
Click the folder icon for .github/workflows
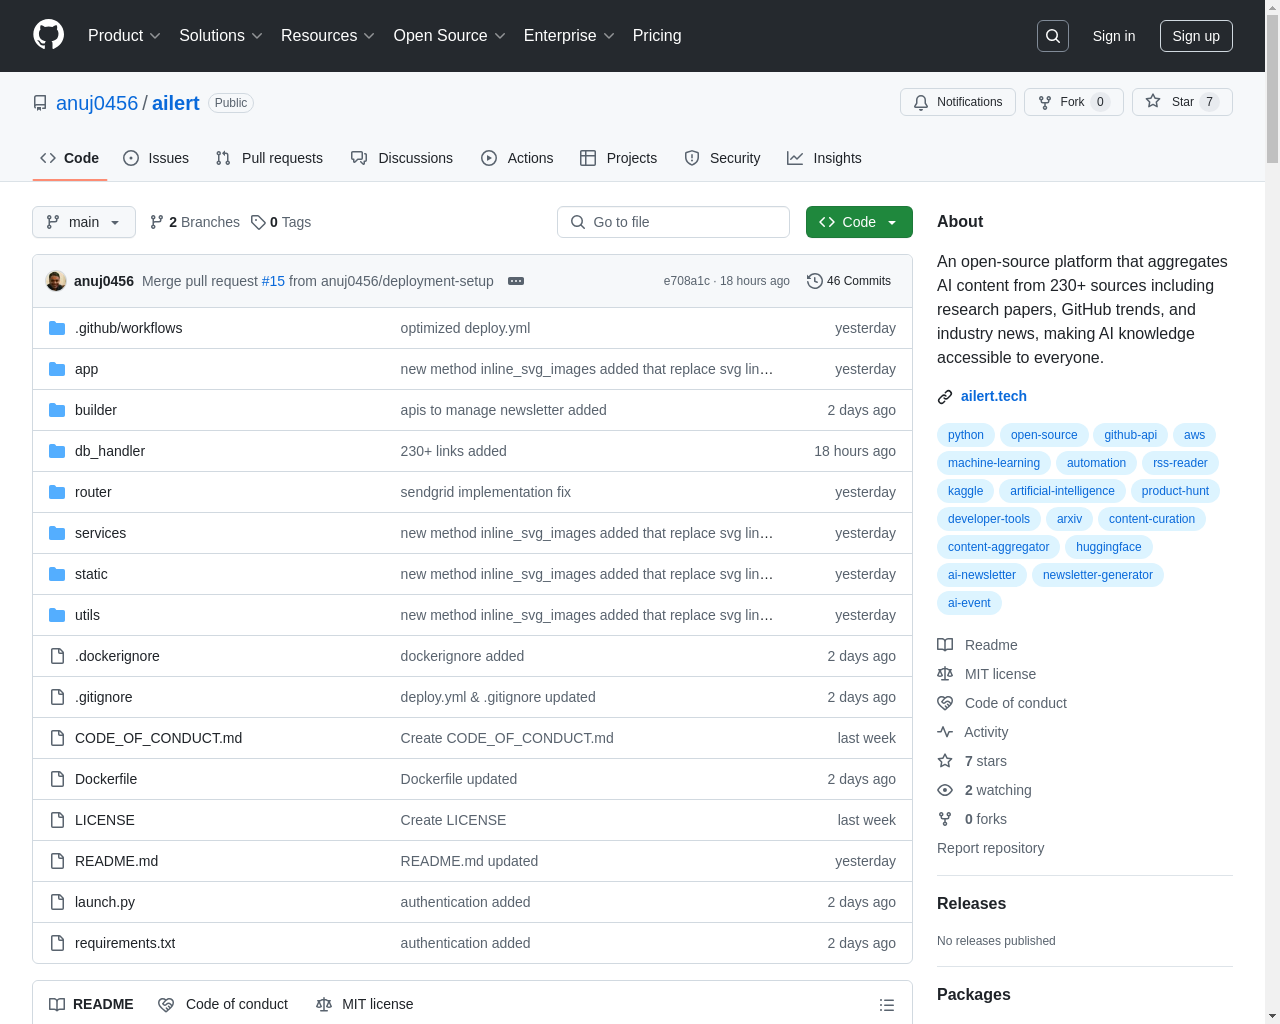click(57, 328)
